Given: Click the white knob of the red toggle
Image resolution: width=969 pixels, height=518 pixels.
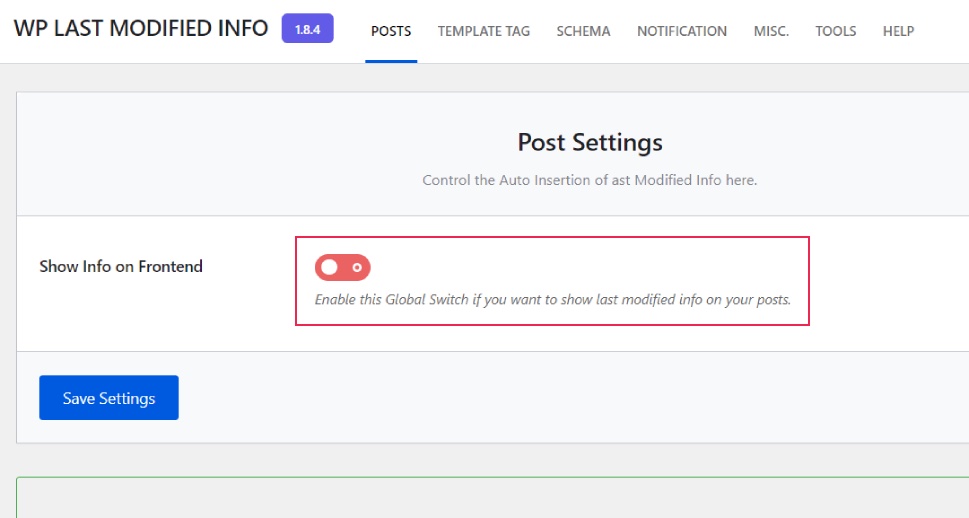Looking at the screenshot, I should point(330,267).
